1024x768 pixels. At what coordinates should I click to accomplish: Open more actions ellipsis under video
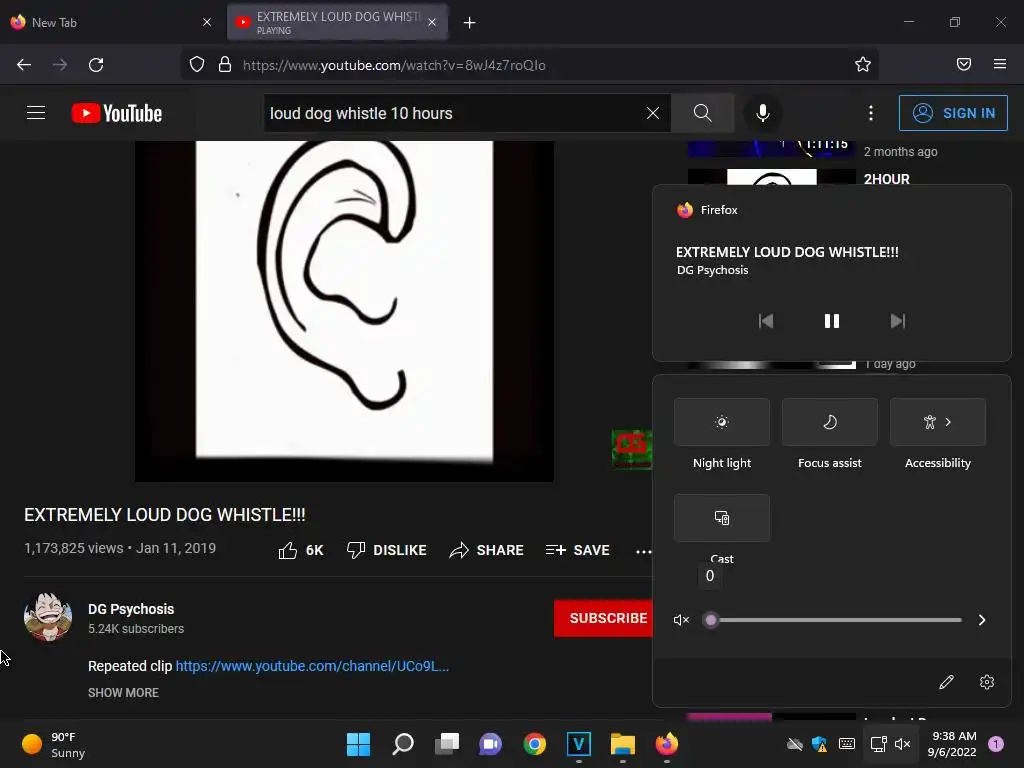pos(643,552)
